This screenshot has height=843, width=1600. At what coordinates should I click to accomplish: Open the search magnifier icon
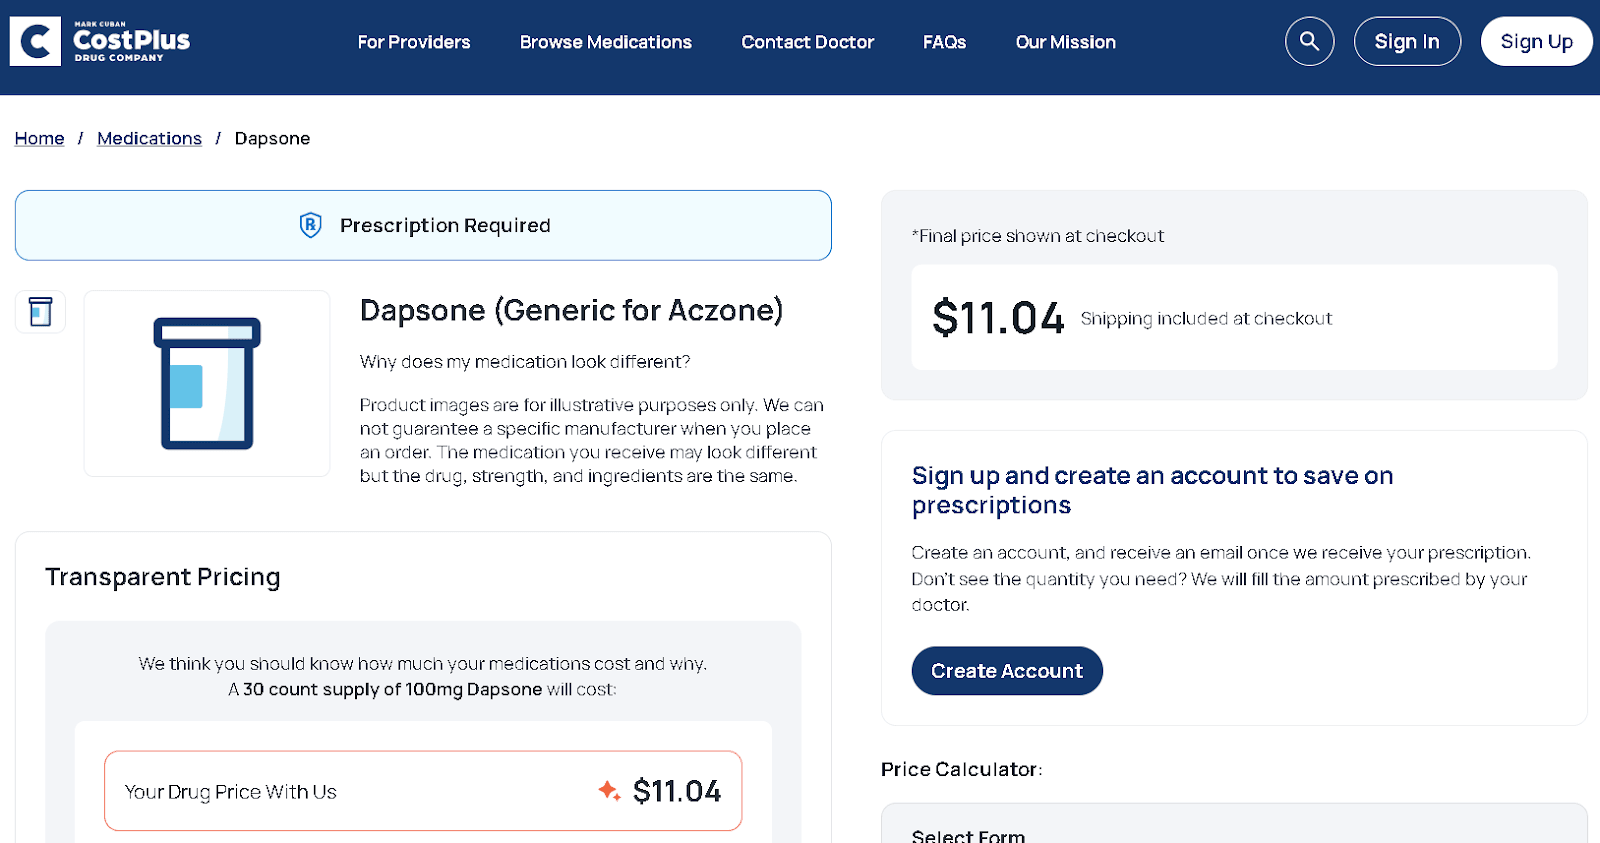(x=1309, y=41)
